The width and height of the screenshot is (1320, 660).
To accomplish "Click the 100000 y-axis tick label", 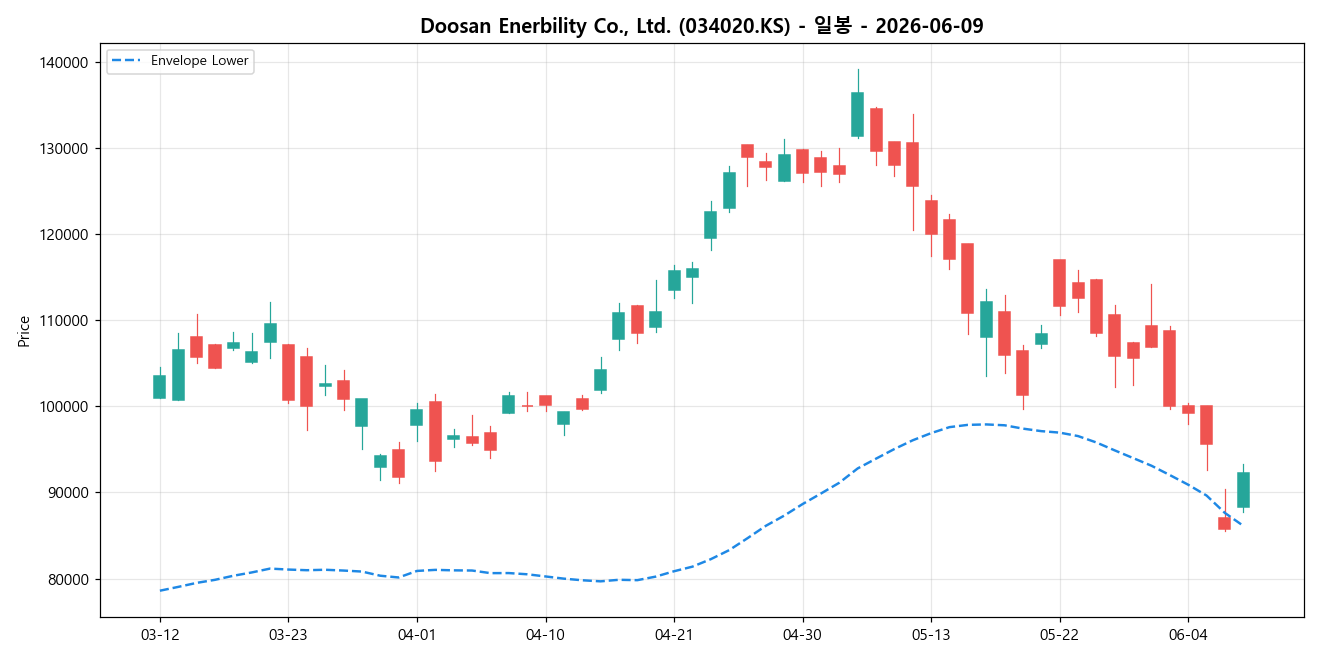I will (x=64, y=406).
